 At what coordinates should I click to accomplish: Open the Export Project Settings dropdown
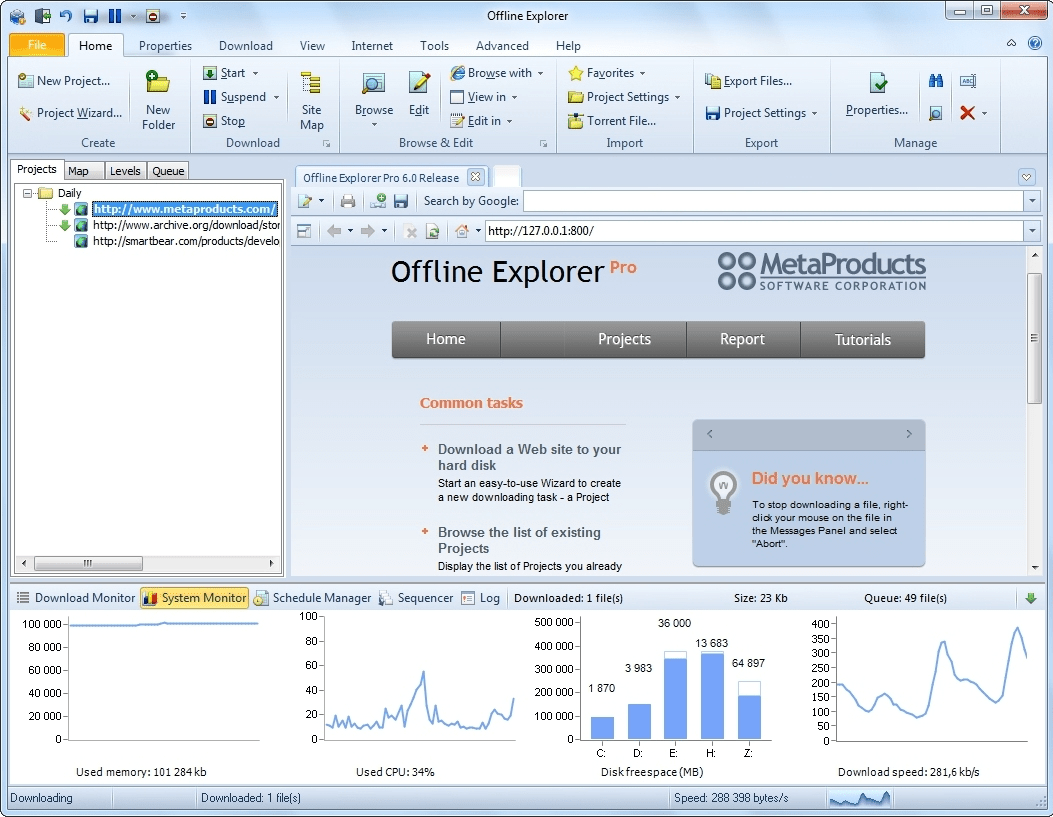814,113
